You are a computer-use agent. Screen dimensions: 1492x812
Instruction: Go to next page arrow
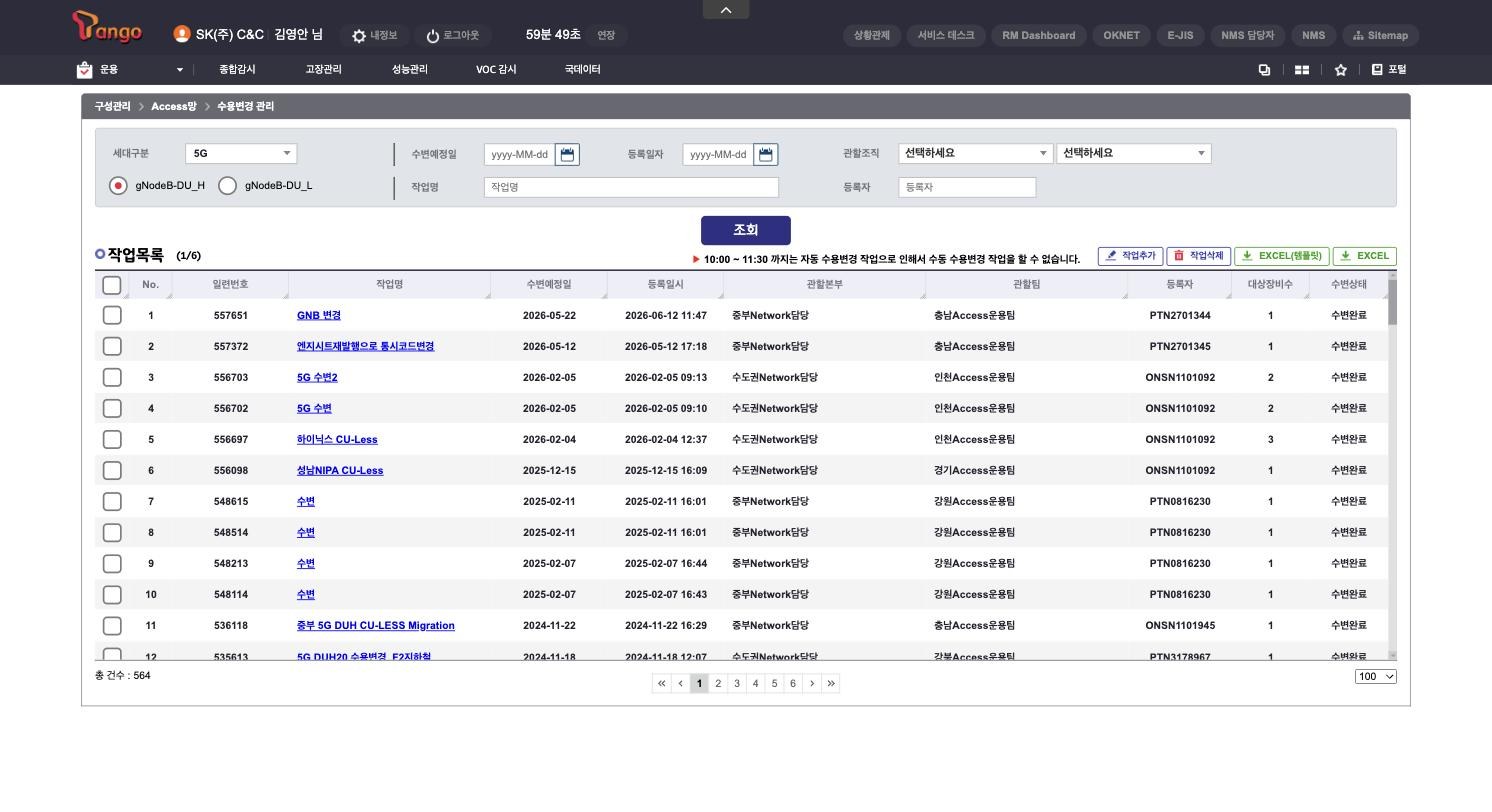tap(812, 683)
